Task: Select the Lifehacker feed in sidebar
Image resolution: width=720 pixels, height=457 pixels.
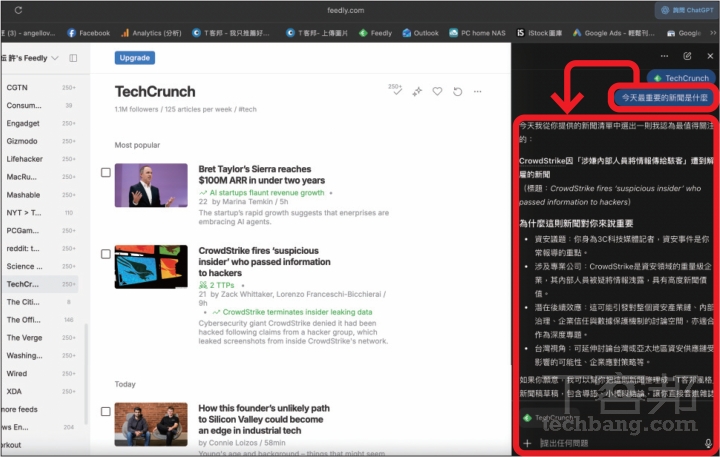Action: [40, 159]
